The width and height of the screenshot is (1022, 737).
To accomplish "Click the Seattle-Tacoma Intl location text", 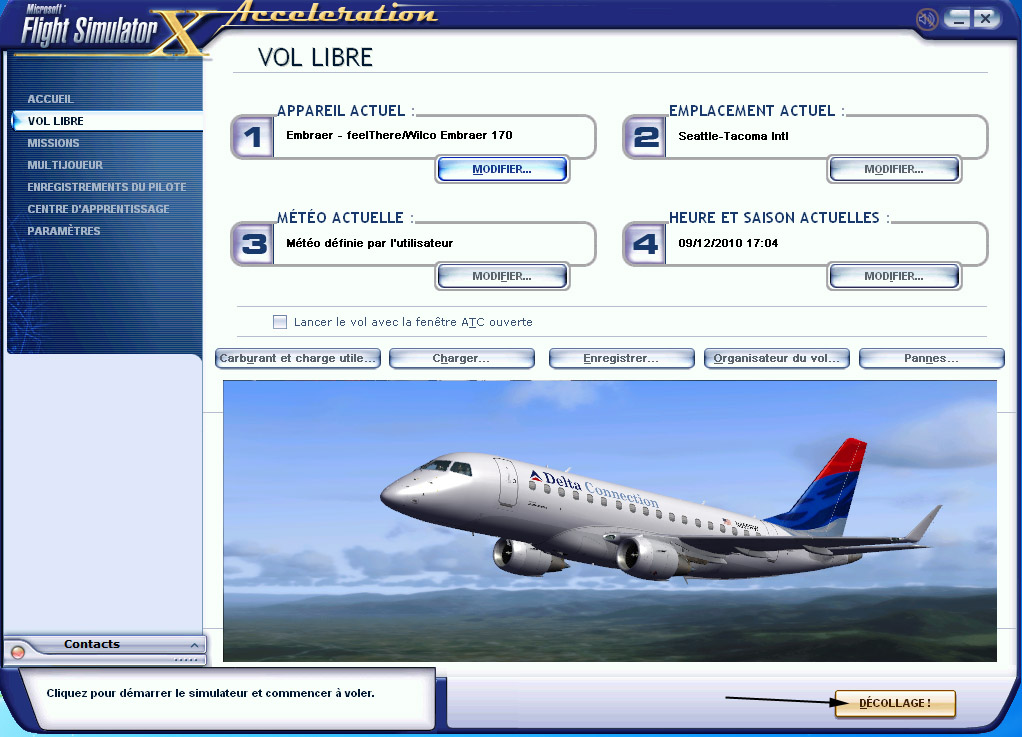I will (733, 136).
